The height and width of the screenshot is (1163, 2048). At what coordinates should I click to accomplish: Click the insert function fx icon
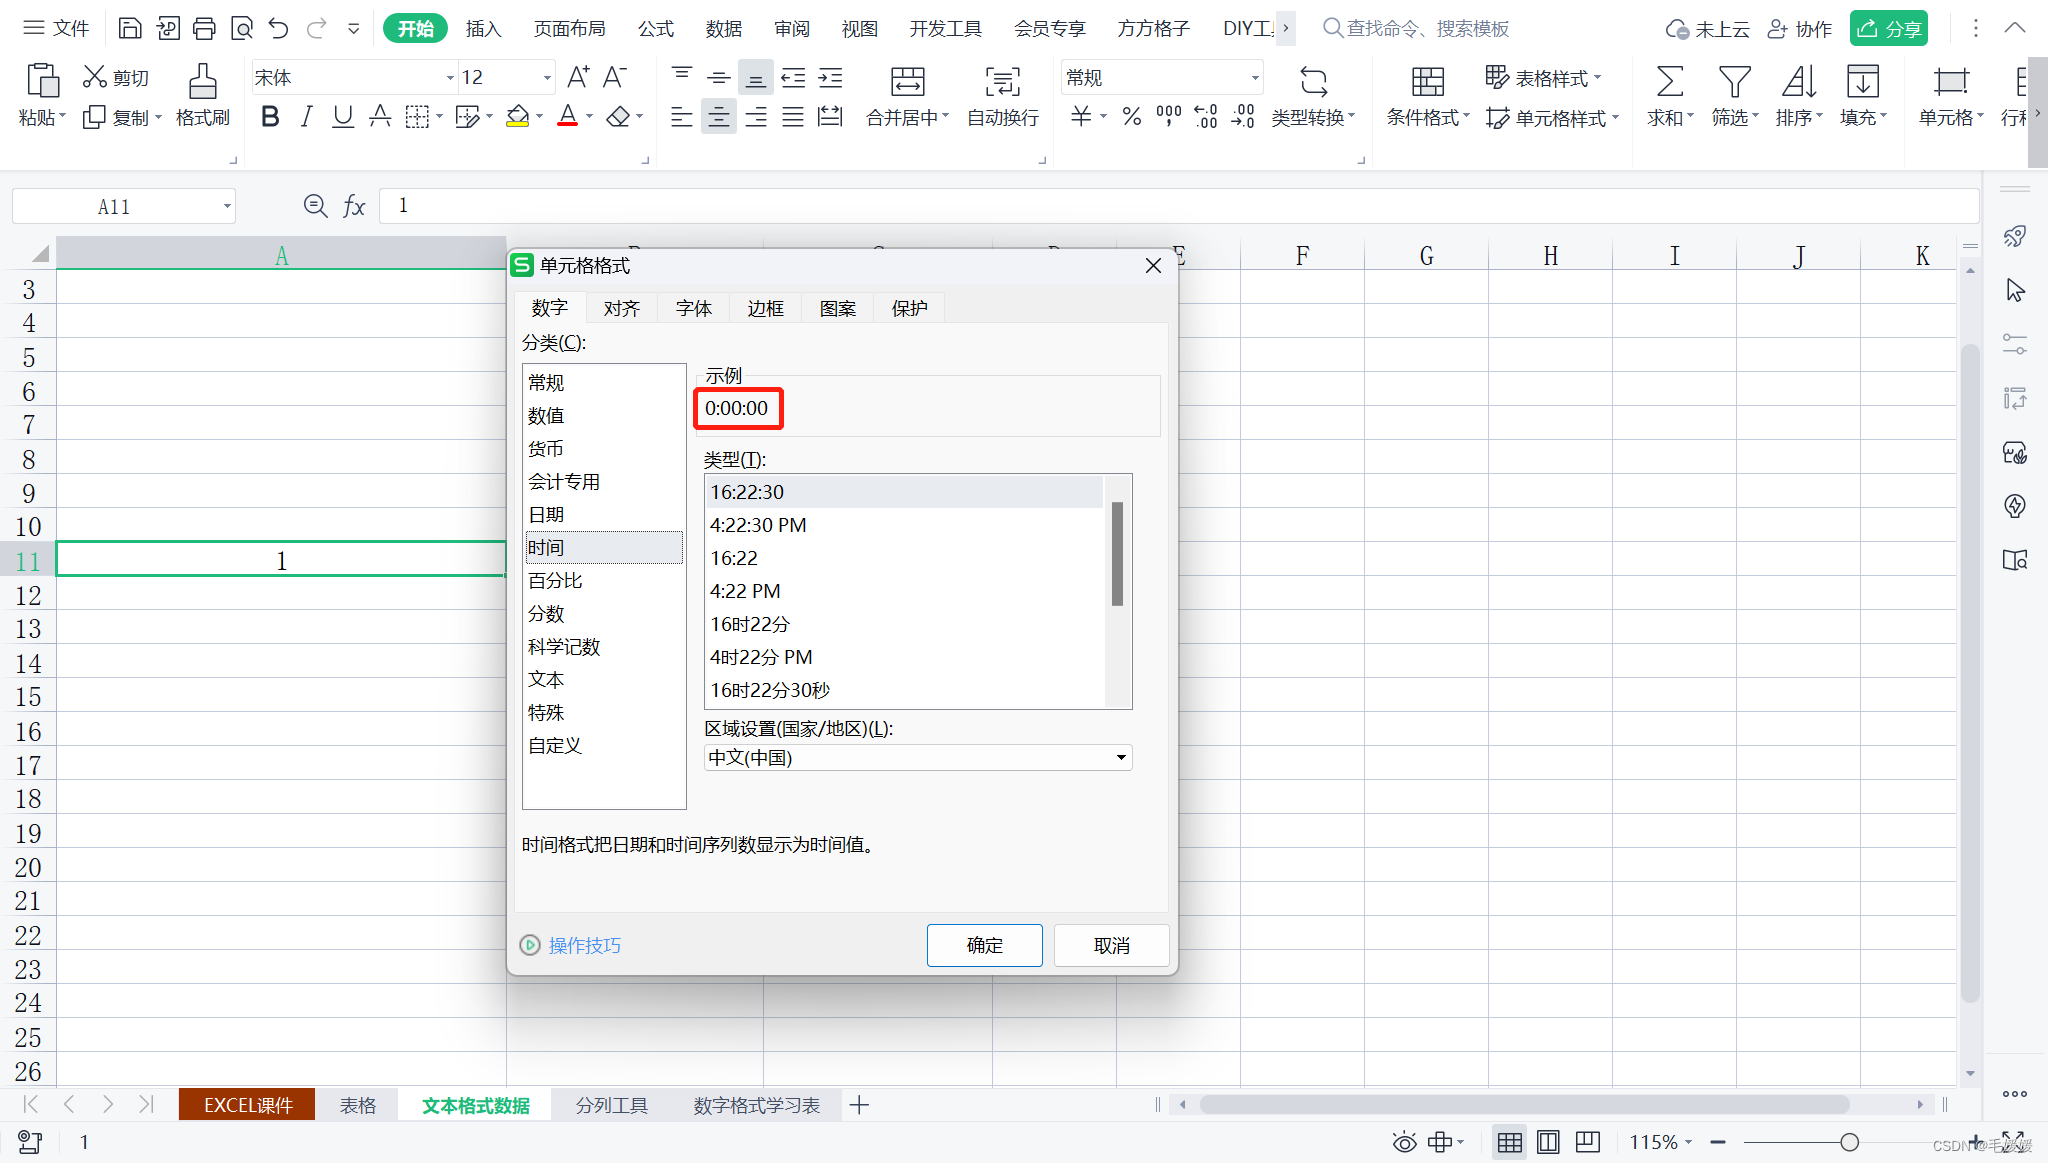354,206
